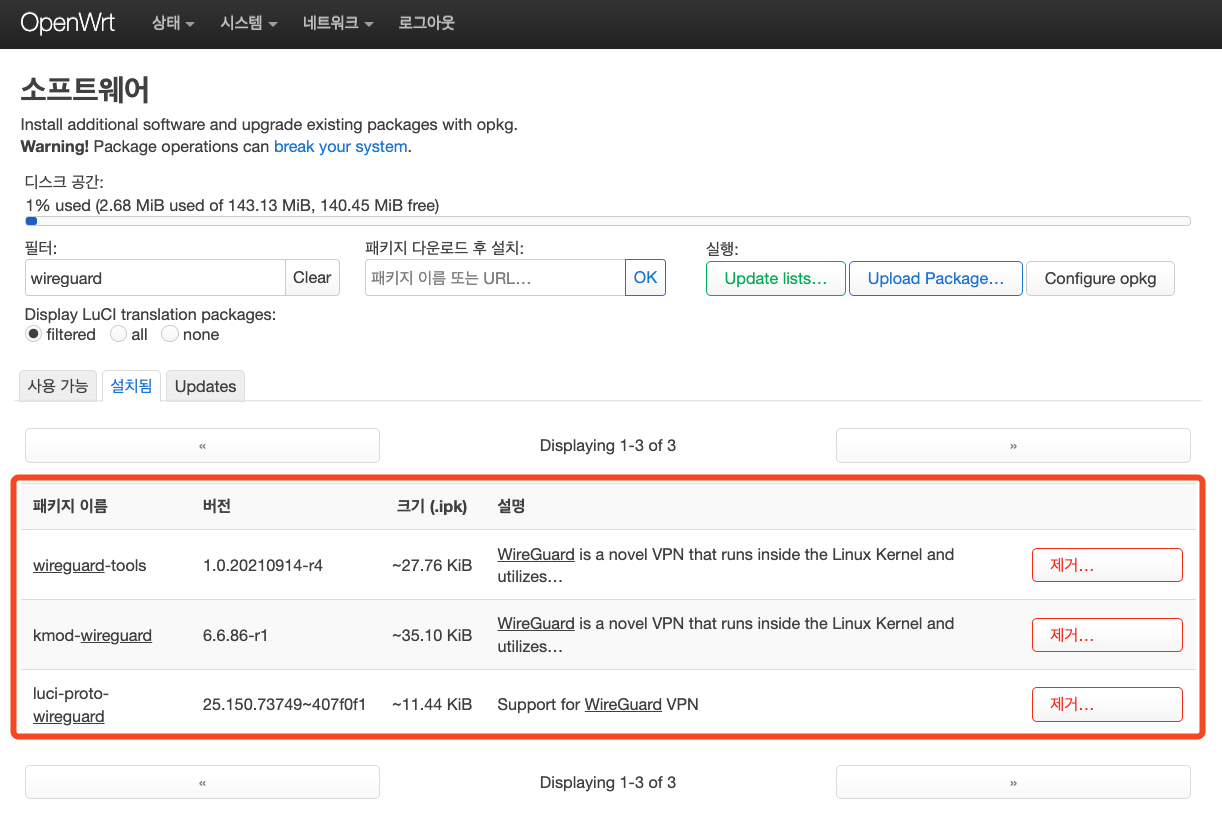Image resolution: width=1222 pixels, height=831 pixels.
Task: Click the luci-proto-wireguard package name
Action: coord(71,705)
